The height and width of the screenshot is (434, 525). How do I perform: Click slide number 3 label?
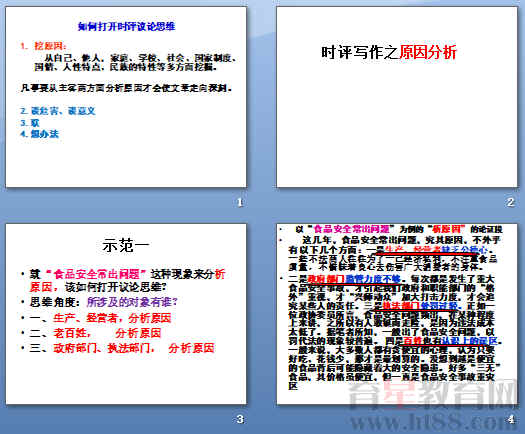click(x=240, y=419)
